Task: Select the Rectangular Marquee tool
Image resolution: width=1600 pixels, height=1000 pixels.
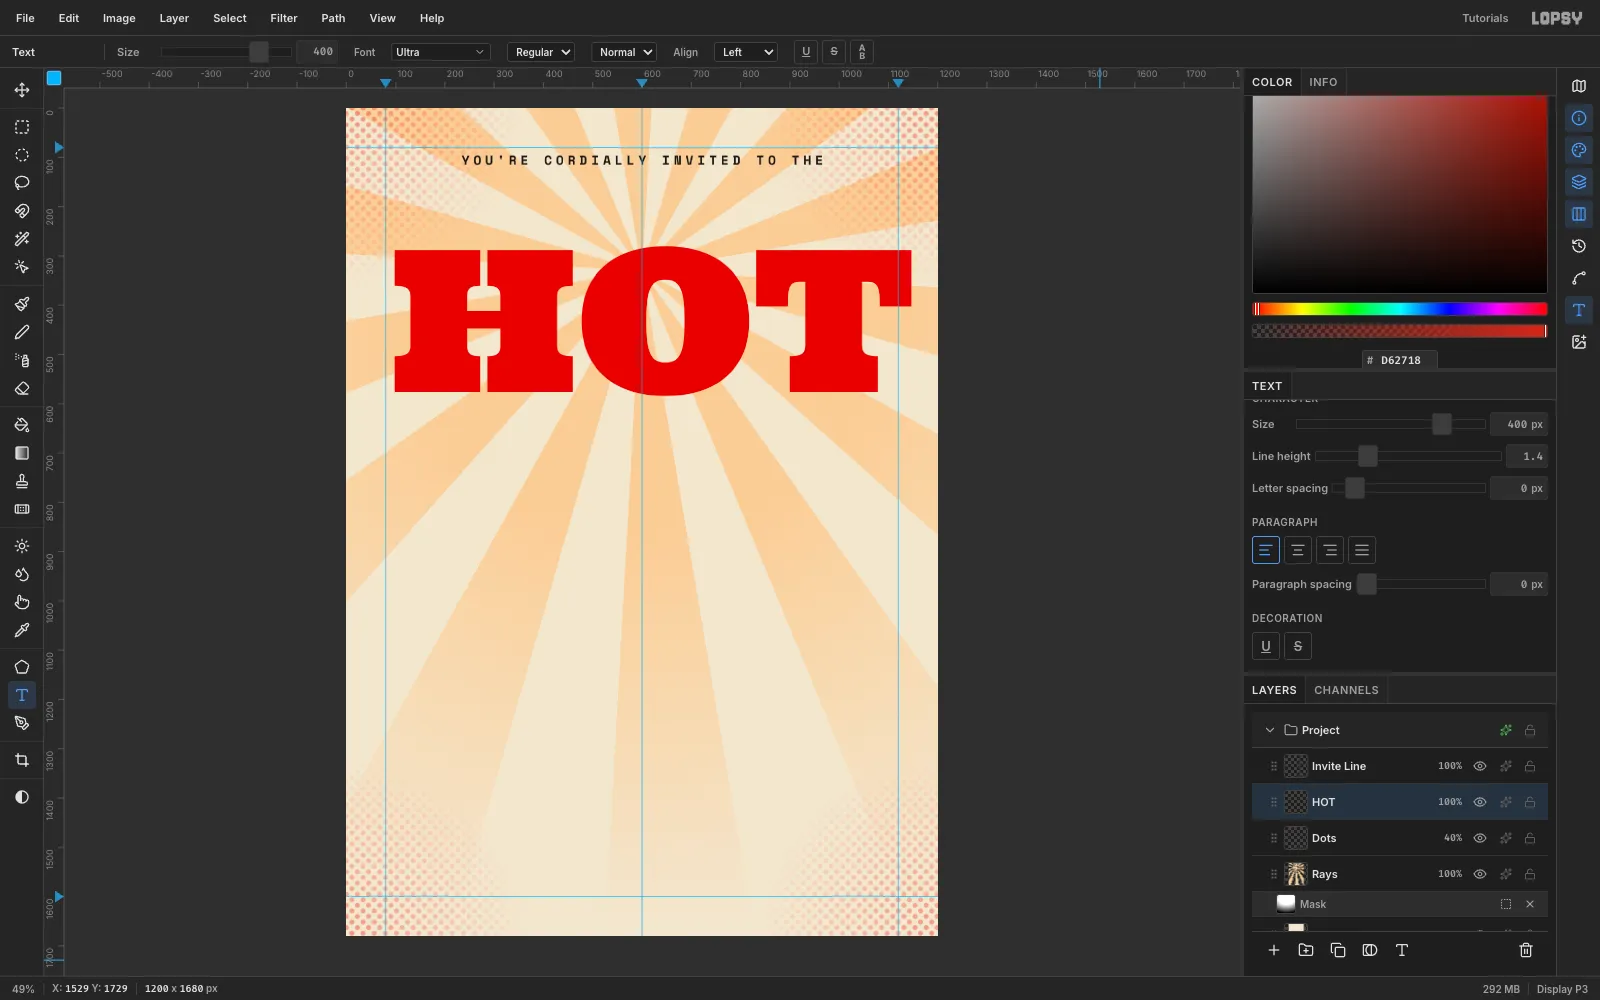Action: click(x=22, y=127)
